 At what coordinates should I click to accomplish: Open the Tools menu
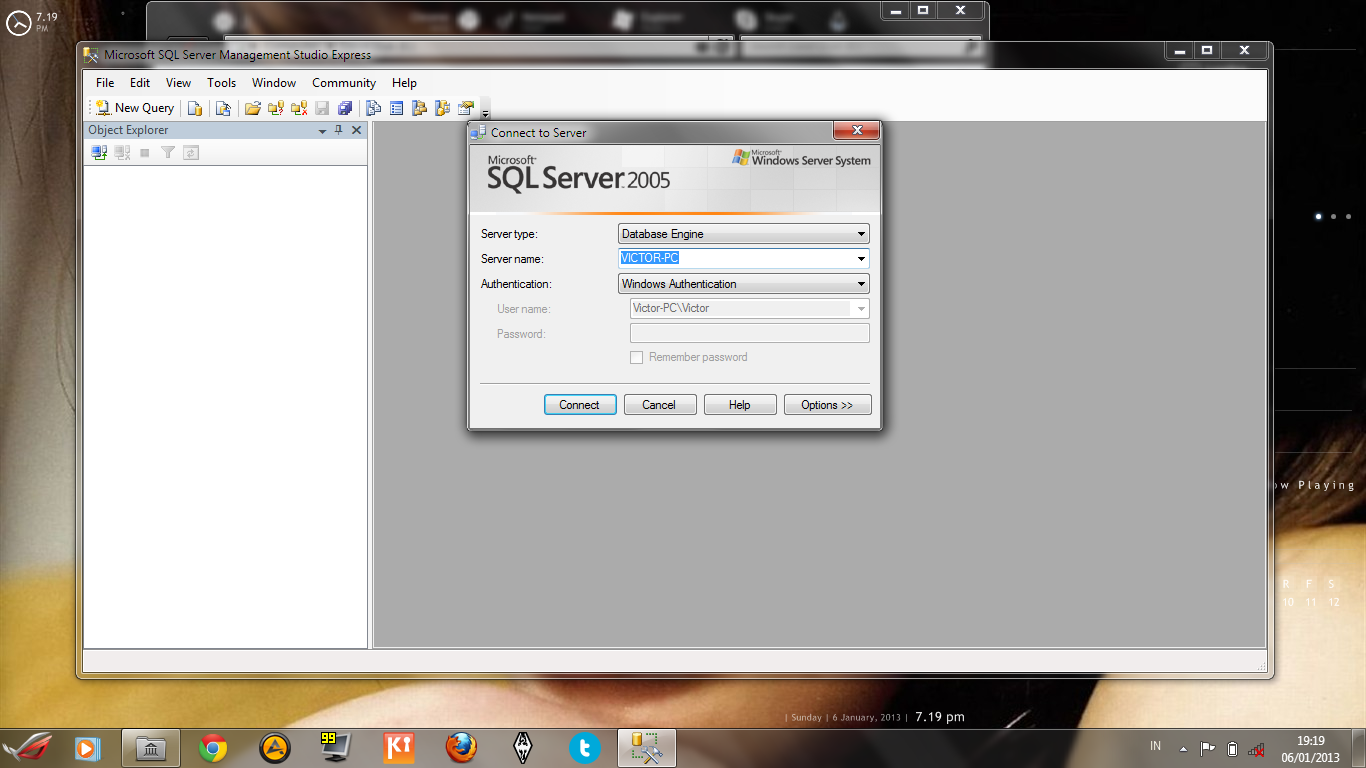[221, 83]
